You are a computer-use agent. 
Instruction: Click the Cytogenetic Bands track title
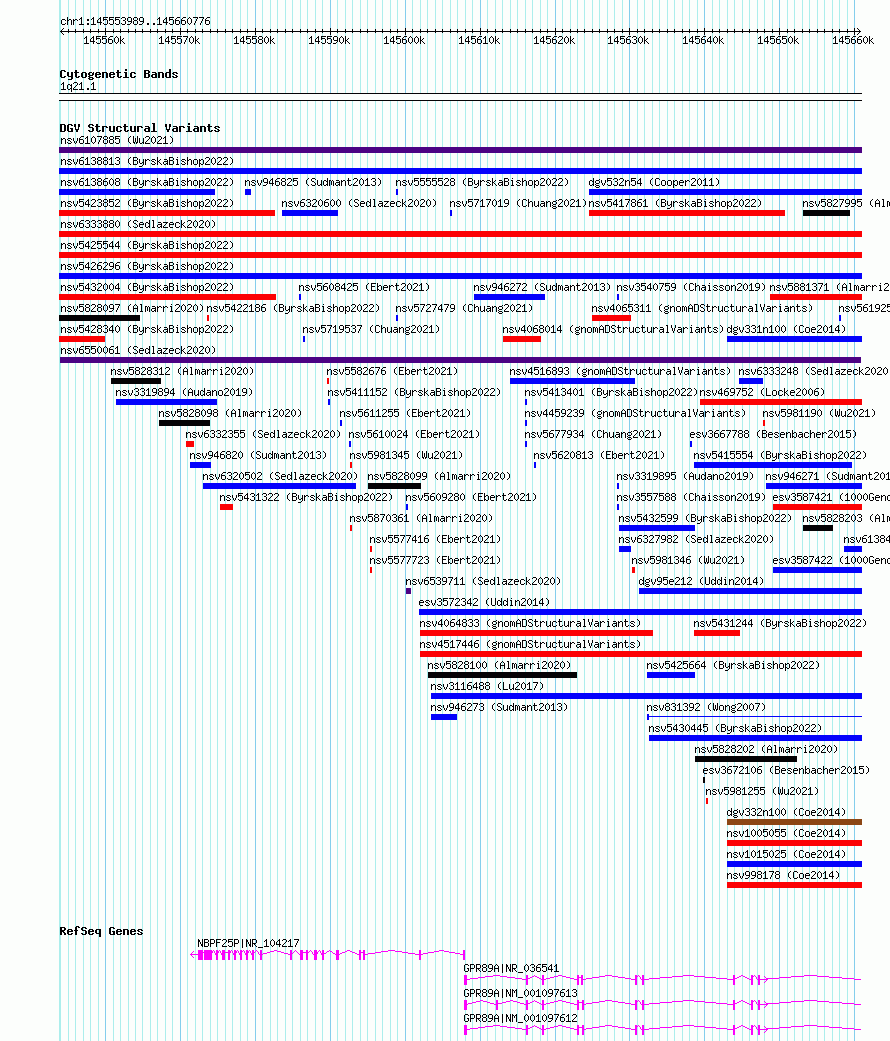point(119,74)
